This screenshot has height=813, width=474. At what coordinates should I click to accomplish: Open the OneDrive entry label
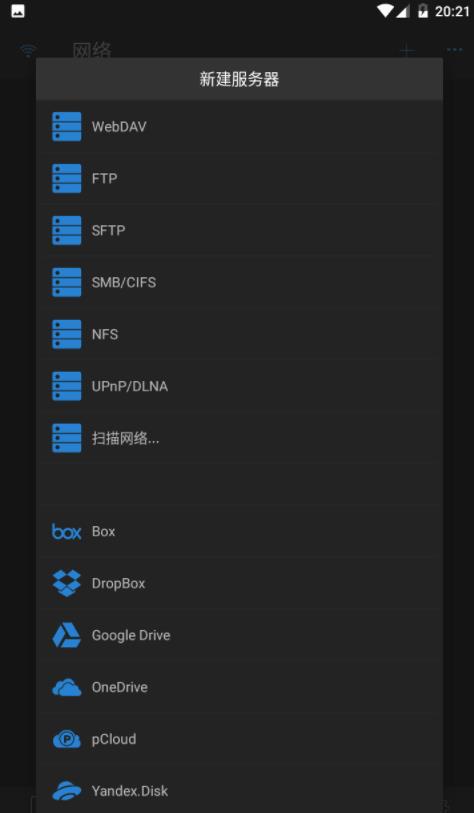[x=119, y=688]
